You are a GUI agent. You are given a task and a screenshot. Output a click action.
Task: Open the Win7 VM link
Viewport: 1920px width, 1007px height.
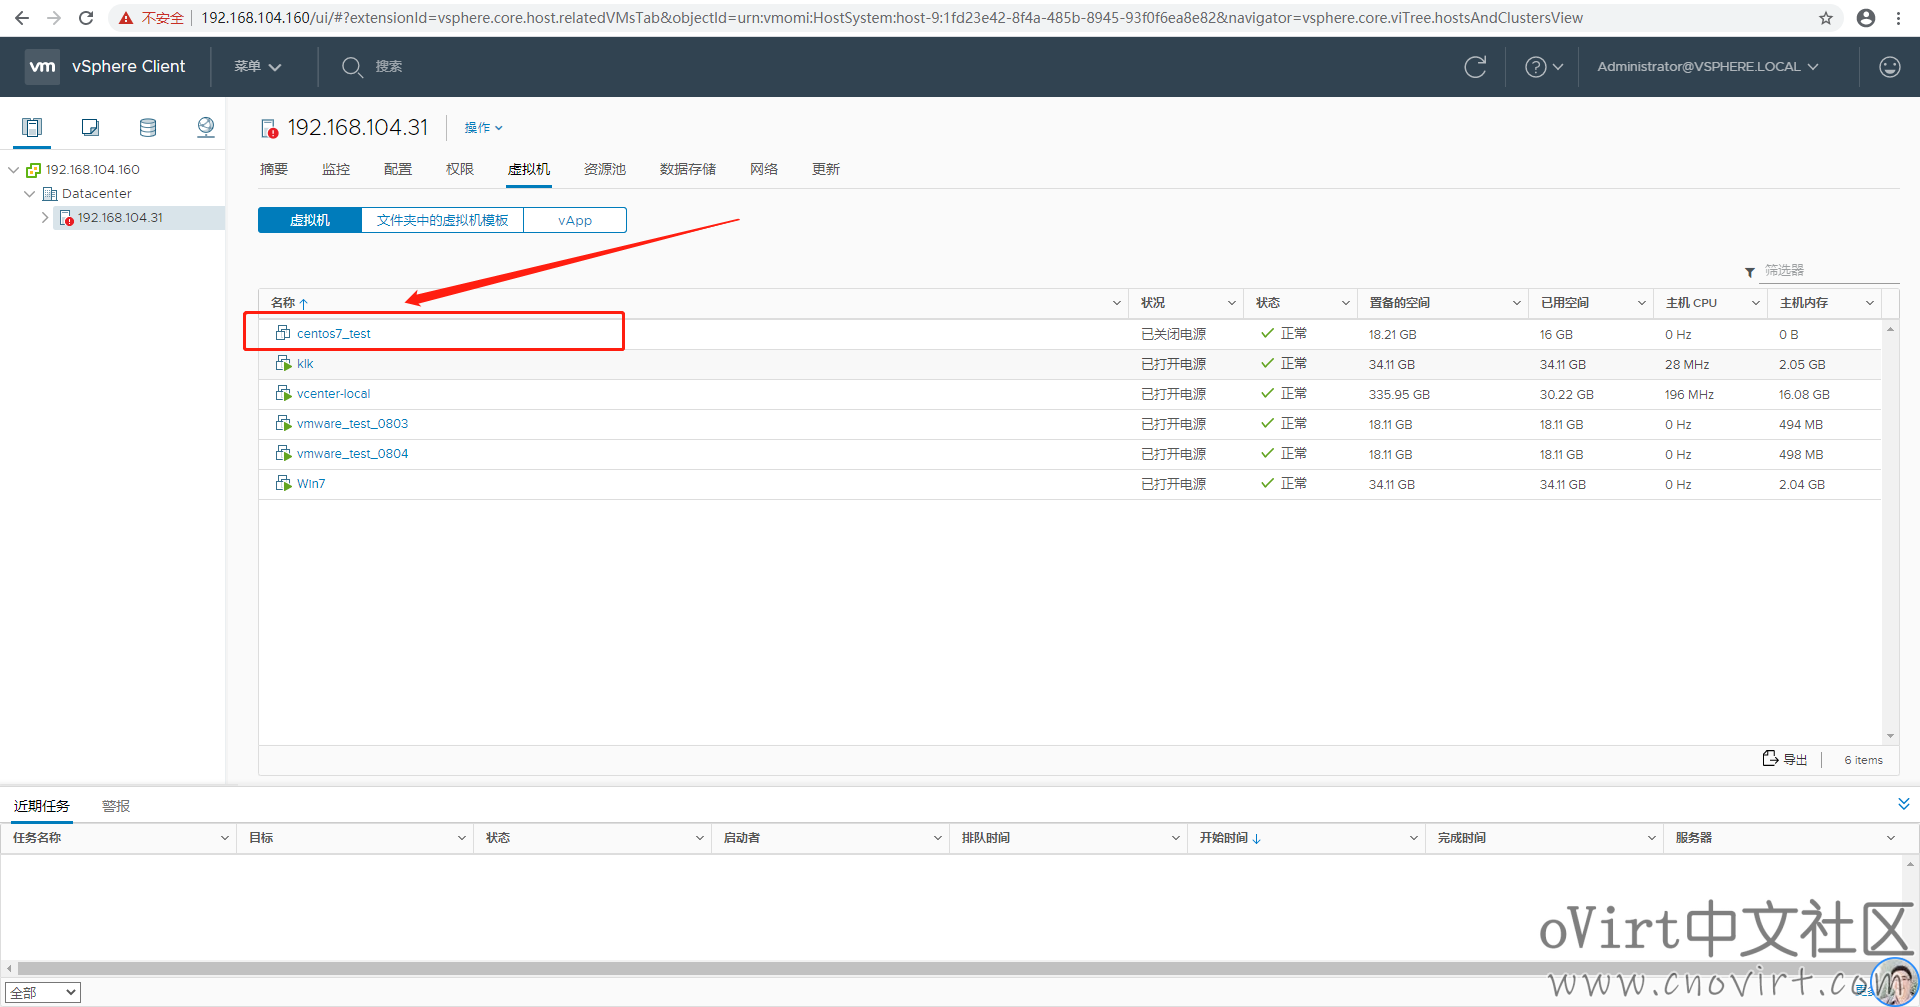(x=311, y=484)
